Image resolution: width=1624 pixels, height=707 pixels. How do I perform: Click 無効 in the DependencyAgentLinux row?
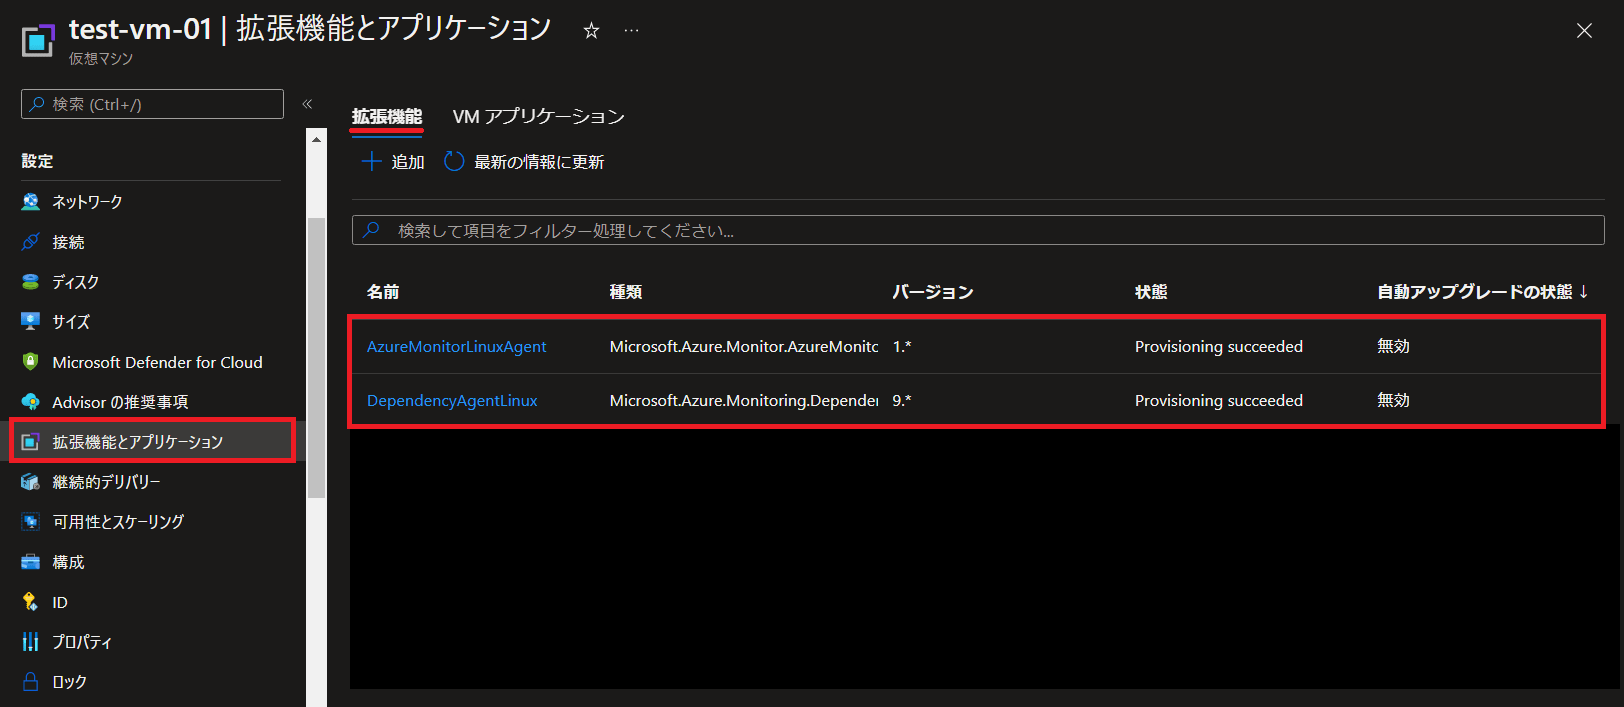point(1393,400)
